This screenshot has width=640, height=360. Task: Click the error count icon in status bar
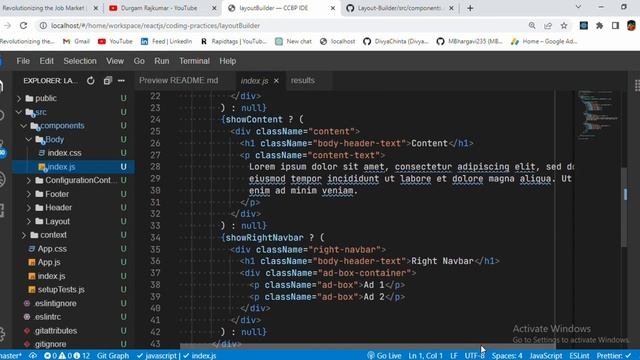(47, 356)
